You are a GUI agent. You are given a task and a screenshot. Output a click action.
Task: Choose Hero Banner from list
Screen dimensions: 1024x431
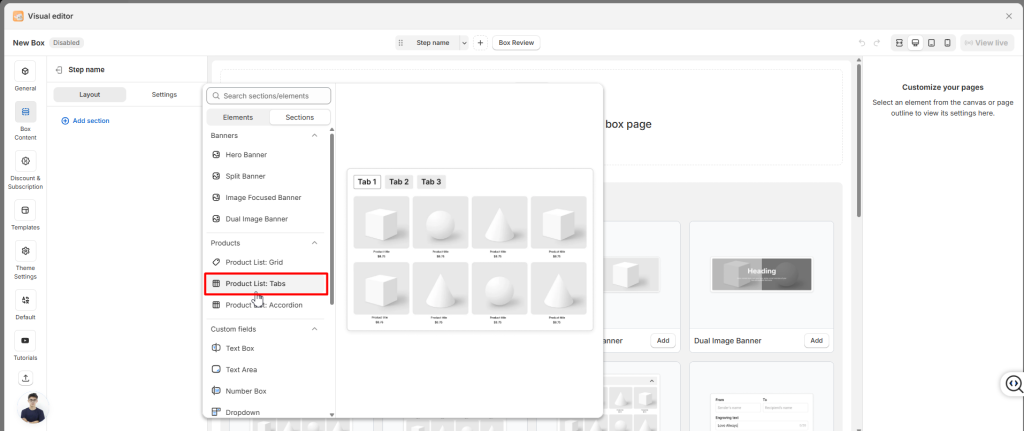246,155
